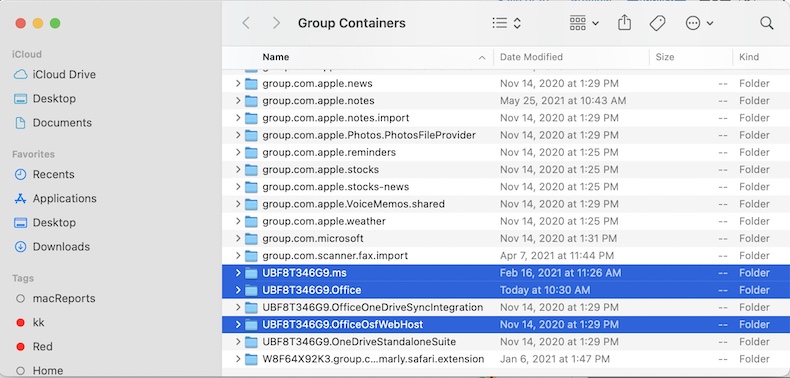790x378 pixels.
Task: Select iCloud Drive in sidebar
Action: click(x=54, y=75)
